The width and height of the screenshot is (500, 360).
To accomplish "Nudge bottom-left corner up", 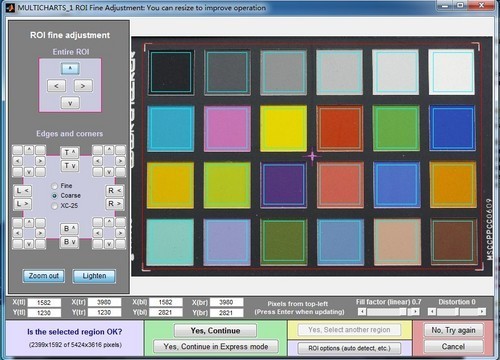I will click(29, 222).
